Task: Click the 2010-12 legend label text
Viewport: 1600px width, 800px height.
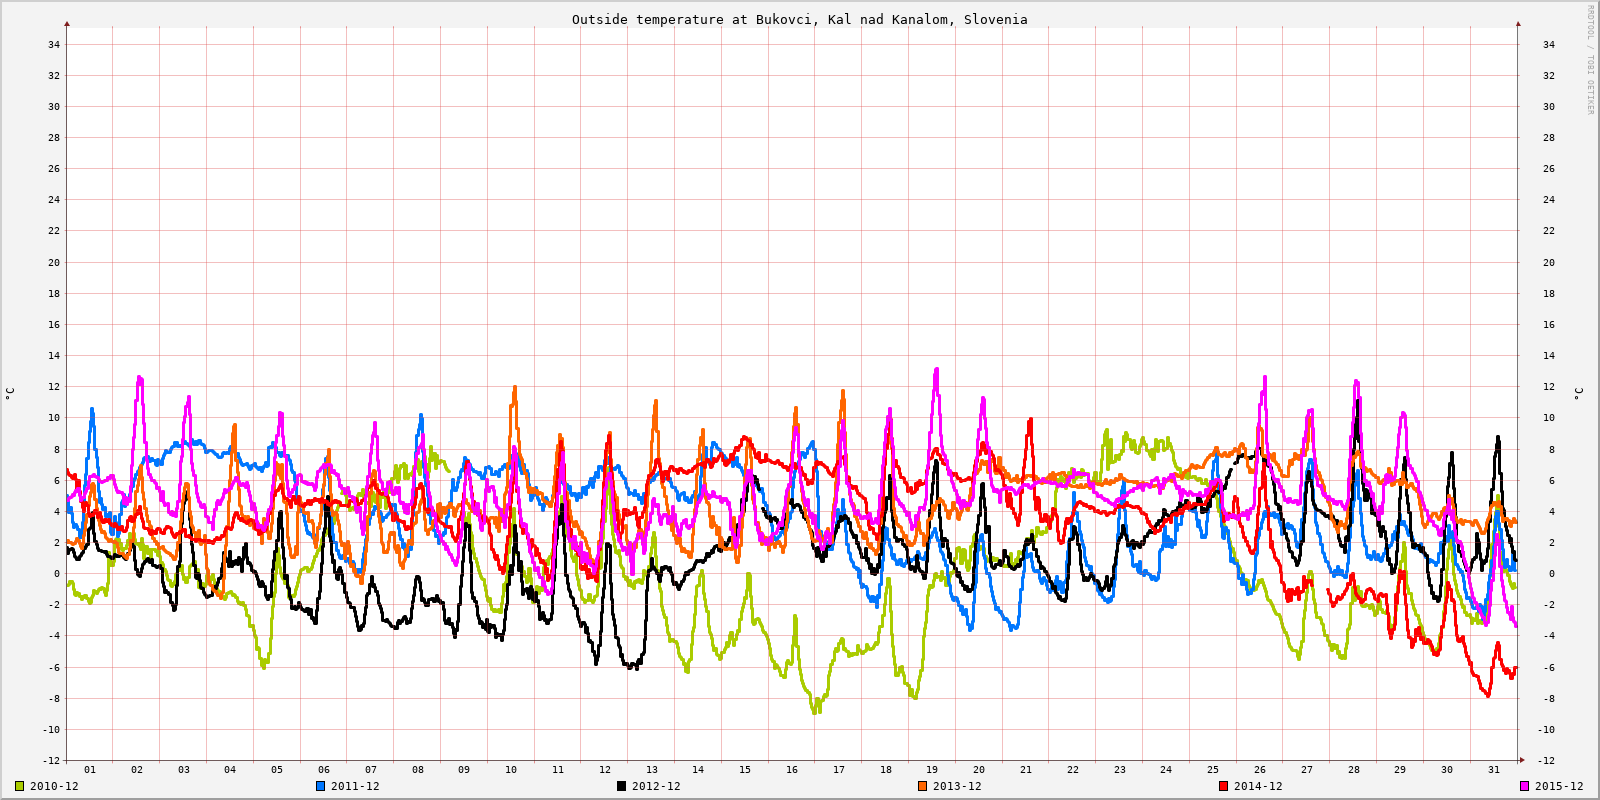Action: pos(54,786)
